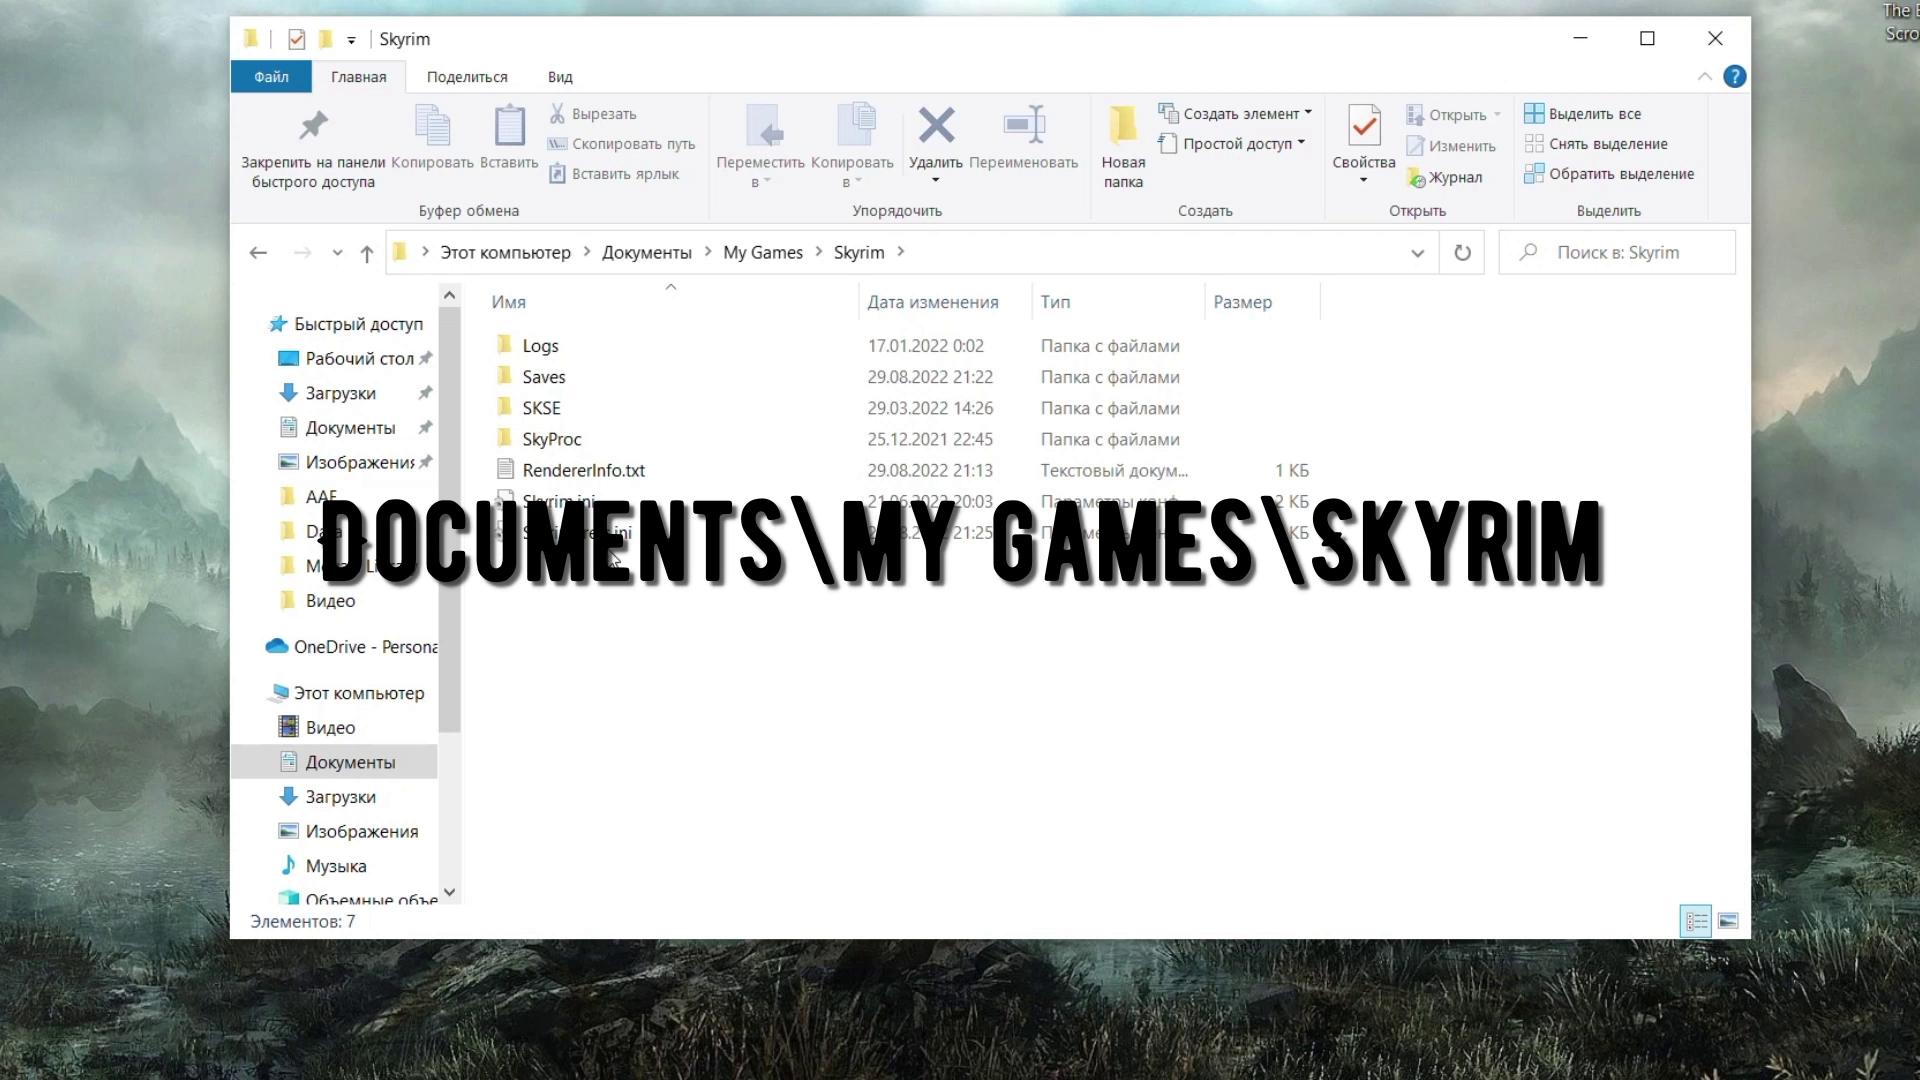Create a New folder via ribbon icon
This screenshot has height=1080, width=1920.
click(x=1123, y=126)
